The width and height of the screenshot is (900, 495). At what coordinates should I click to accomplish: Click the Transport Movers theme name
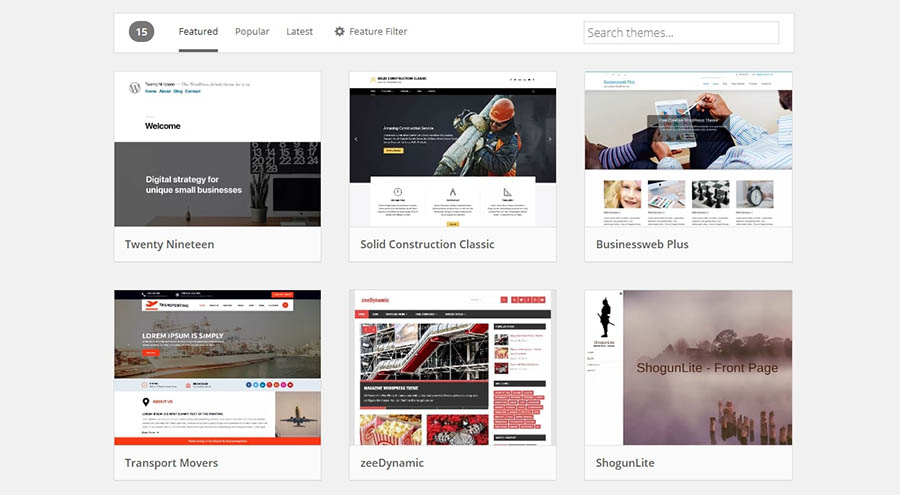click(x=171, y=463)
